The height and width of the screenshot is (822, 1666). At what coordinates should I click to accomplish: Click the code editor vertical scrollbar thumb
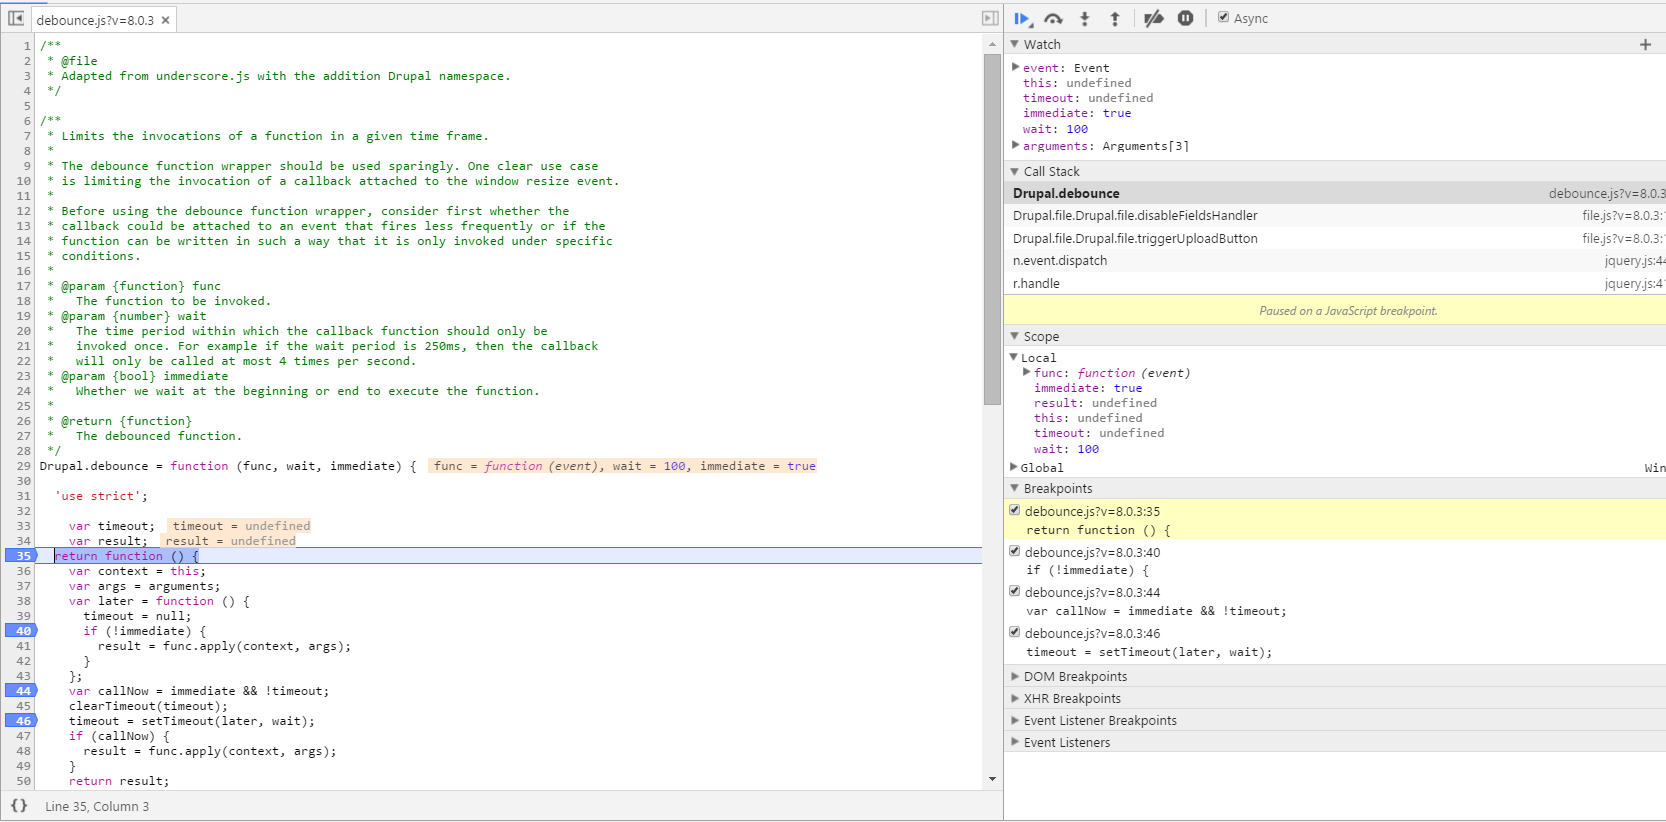coord(992,230)
